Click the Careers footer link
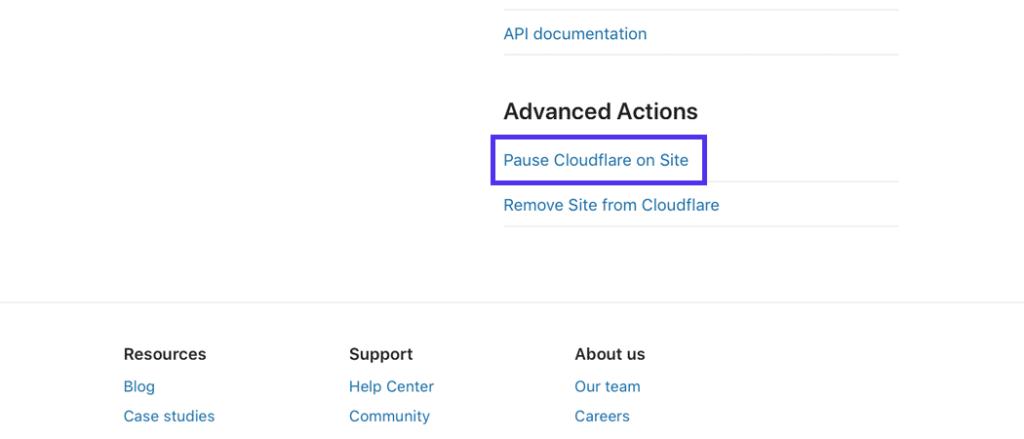 (x=602, y=416)
